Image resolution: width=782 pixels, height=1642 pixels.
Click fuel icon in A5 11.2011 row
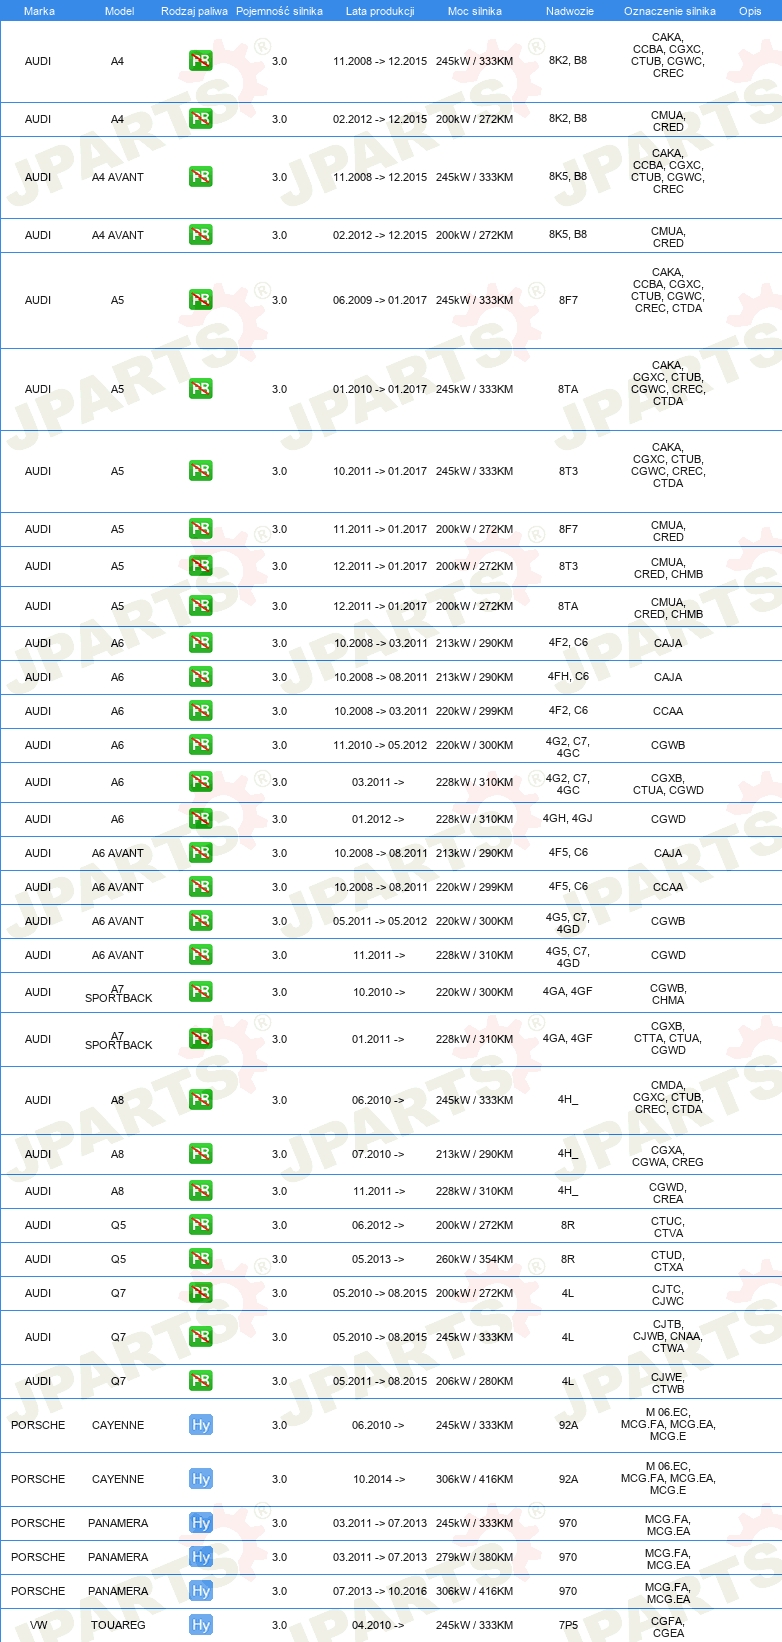point(201,529)
